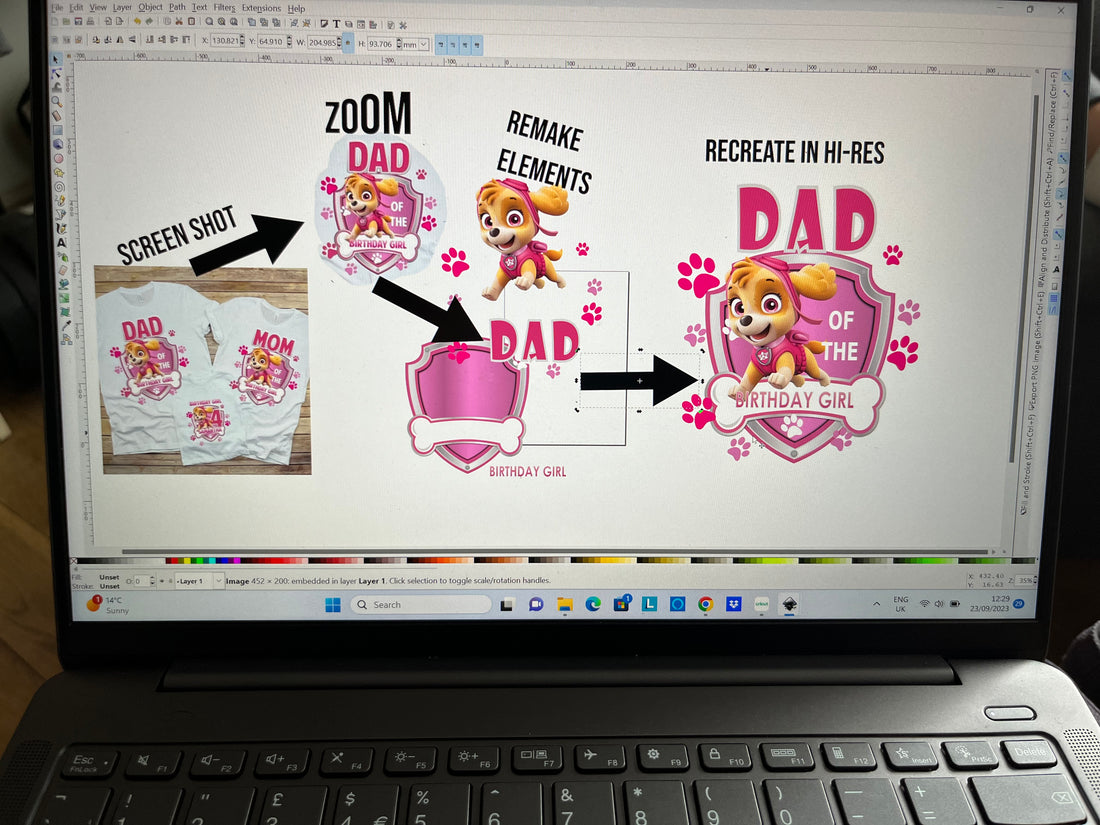Select the Zoom magnifier tool
The width and height of the screenshot is (1100, 825).
coord(57,101)
